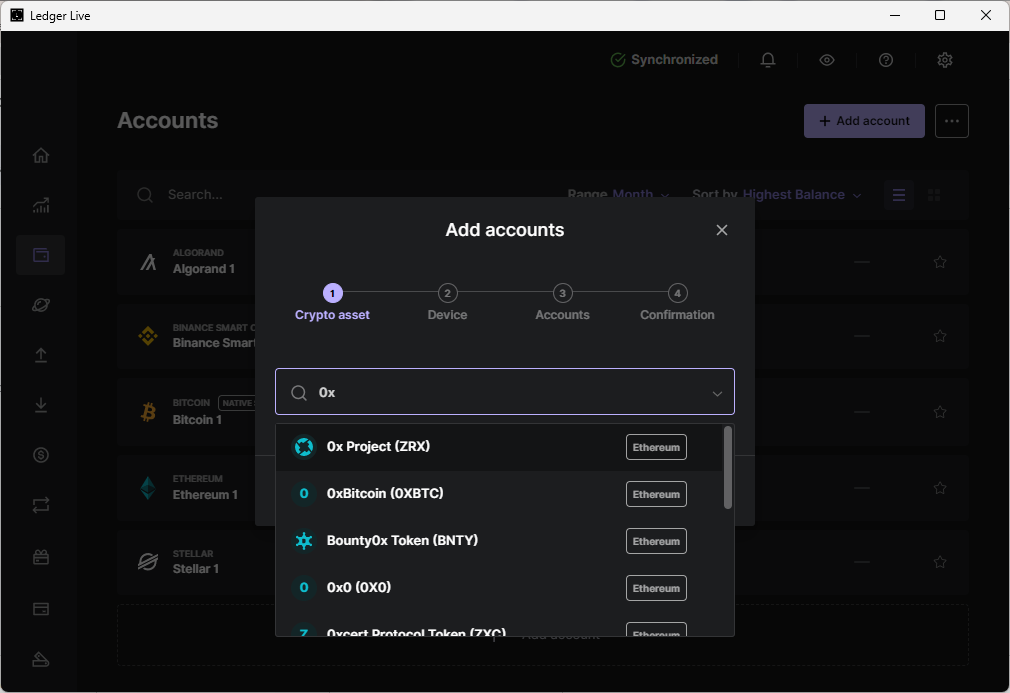Viewport: 1010px width, 693px height.
Task: Toggle balance visibility eye icon
Action: click(827, 60)
